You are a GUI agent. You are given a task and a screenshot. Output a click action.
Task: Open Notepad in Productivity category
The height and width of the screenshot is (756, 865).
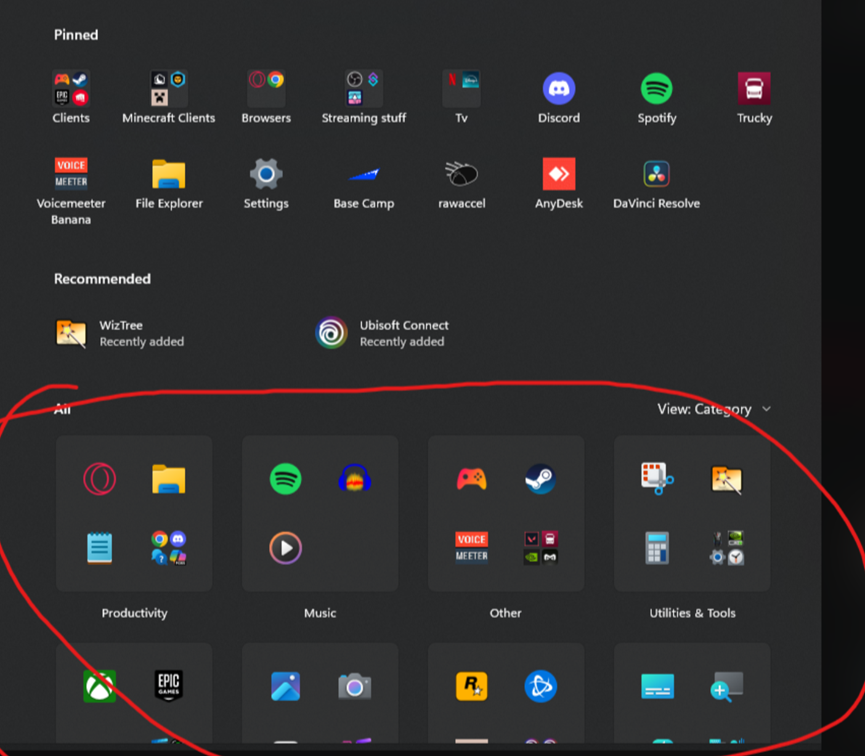point(99,547)
